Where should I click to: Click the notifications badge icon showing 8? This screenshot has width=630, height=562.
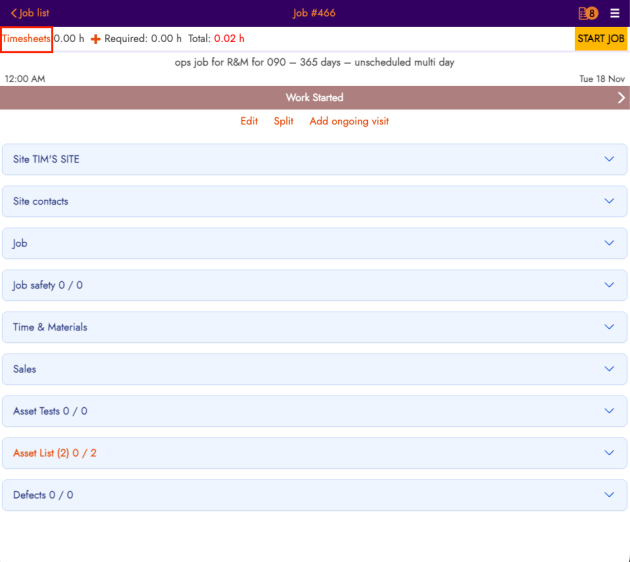[x=588, y=13]
